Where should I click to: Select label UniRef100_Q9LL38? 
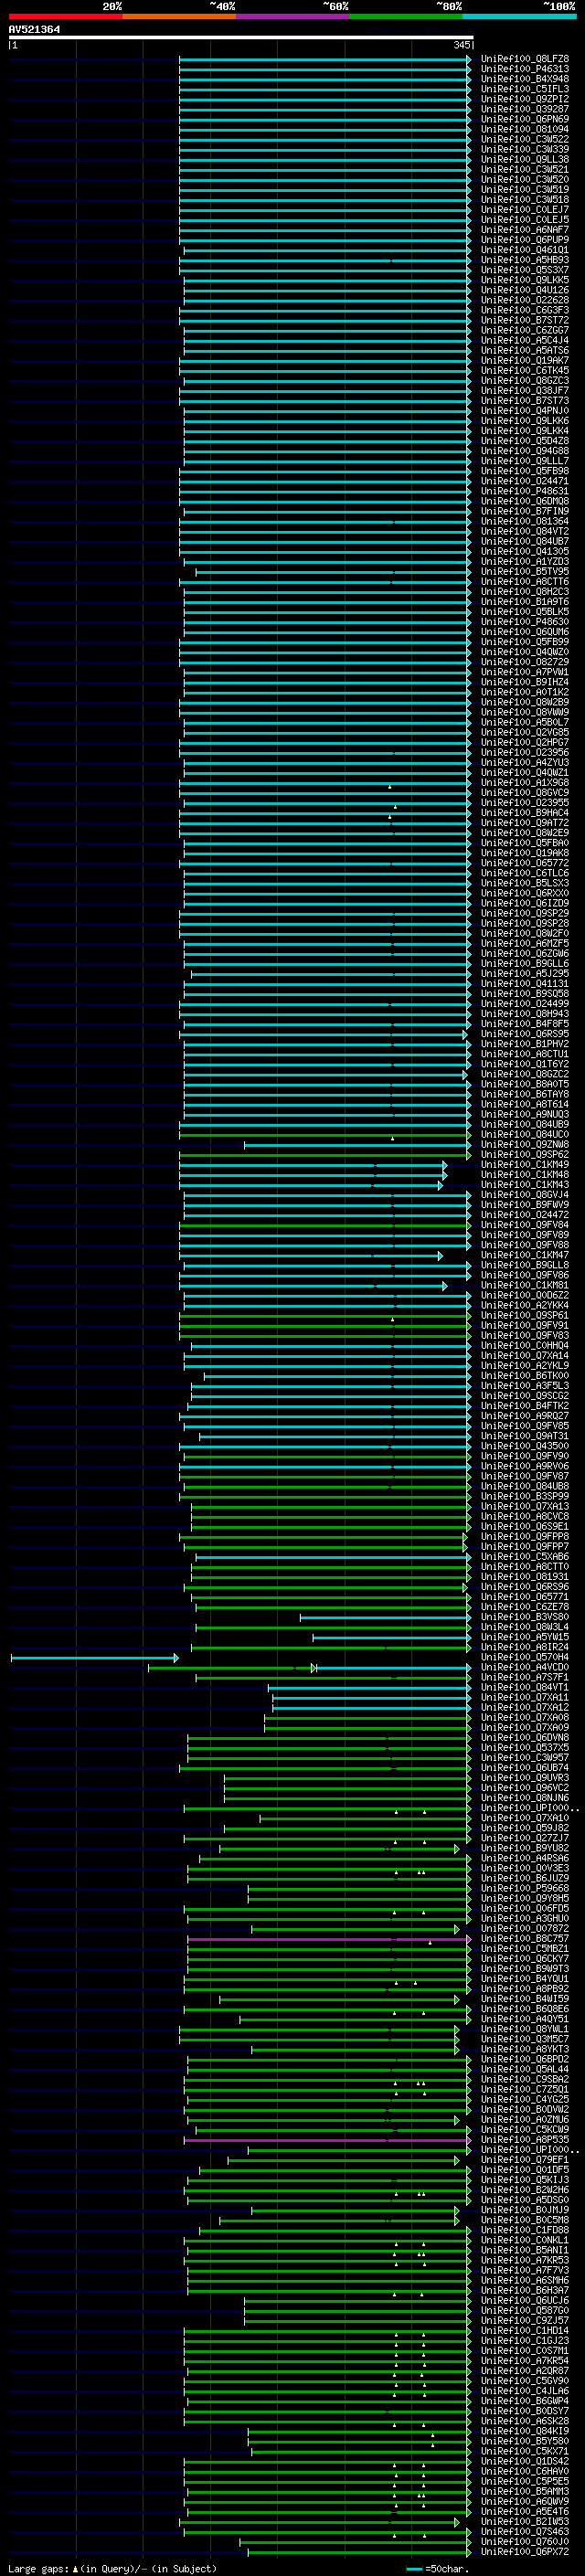525,159
